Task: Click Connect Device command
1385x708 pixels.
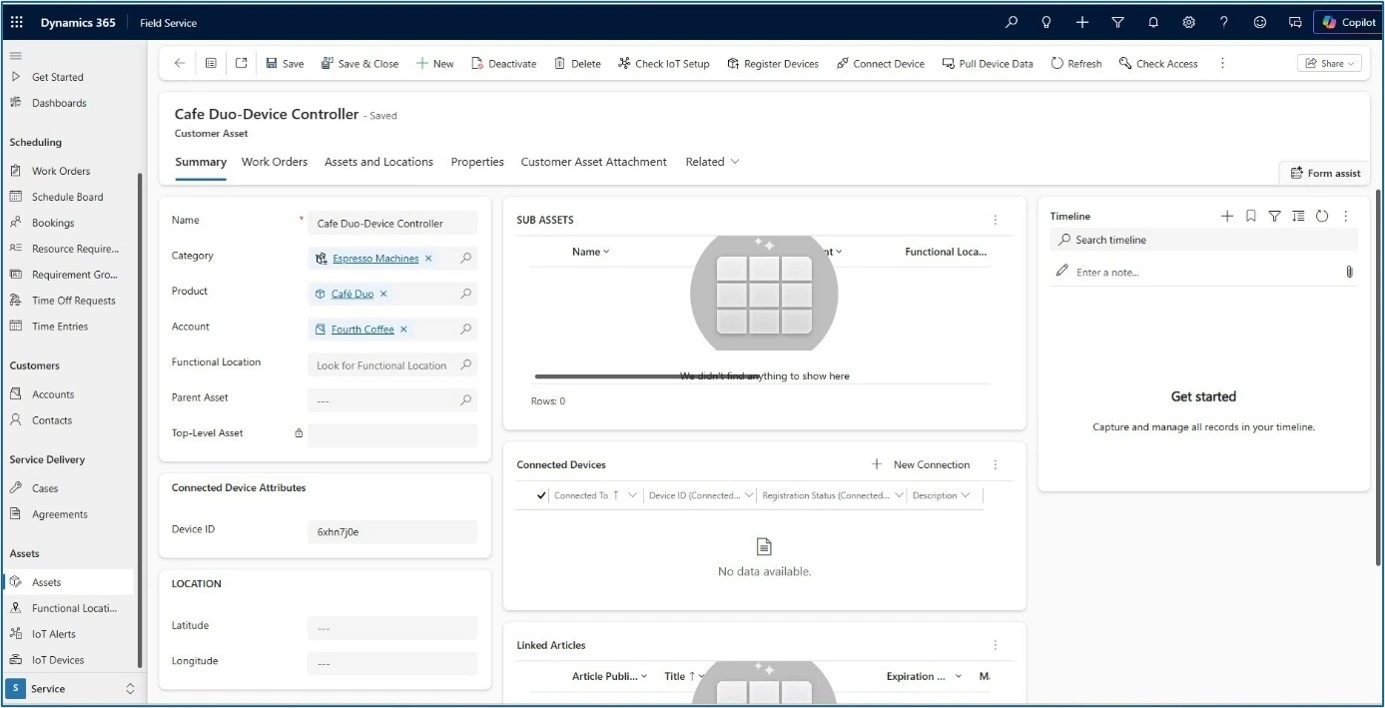Action: click(x=881, y=63)
